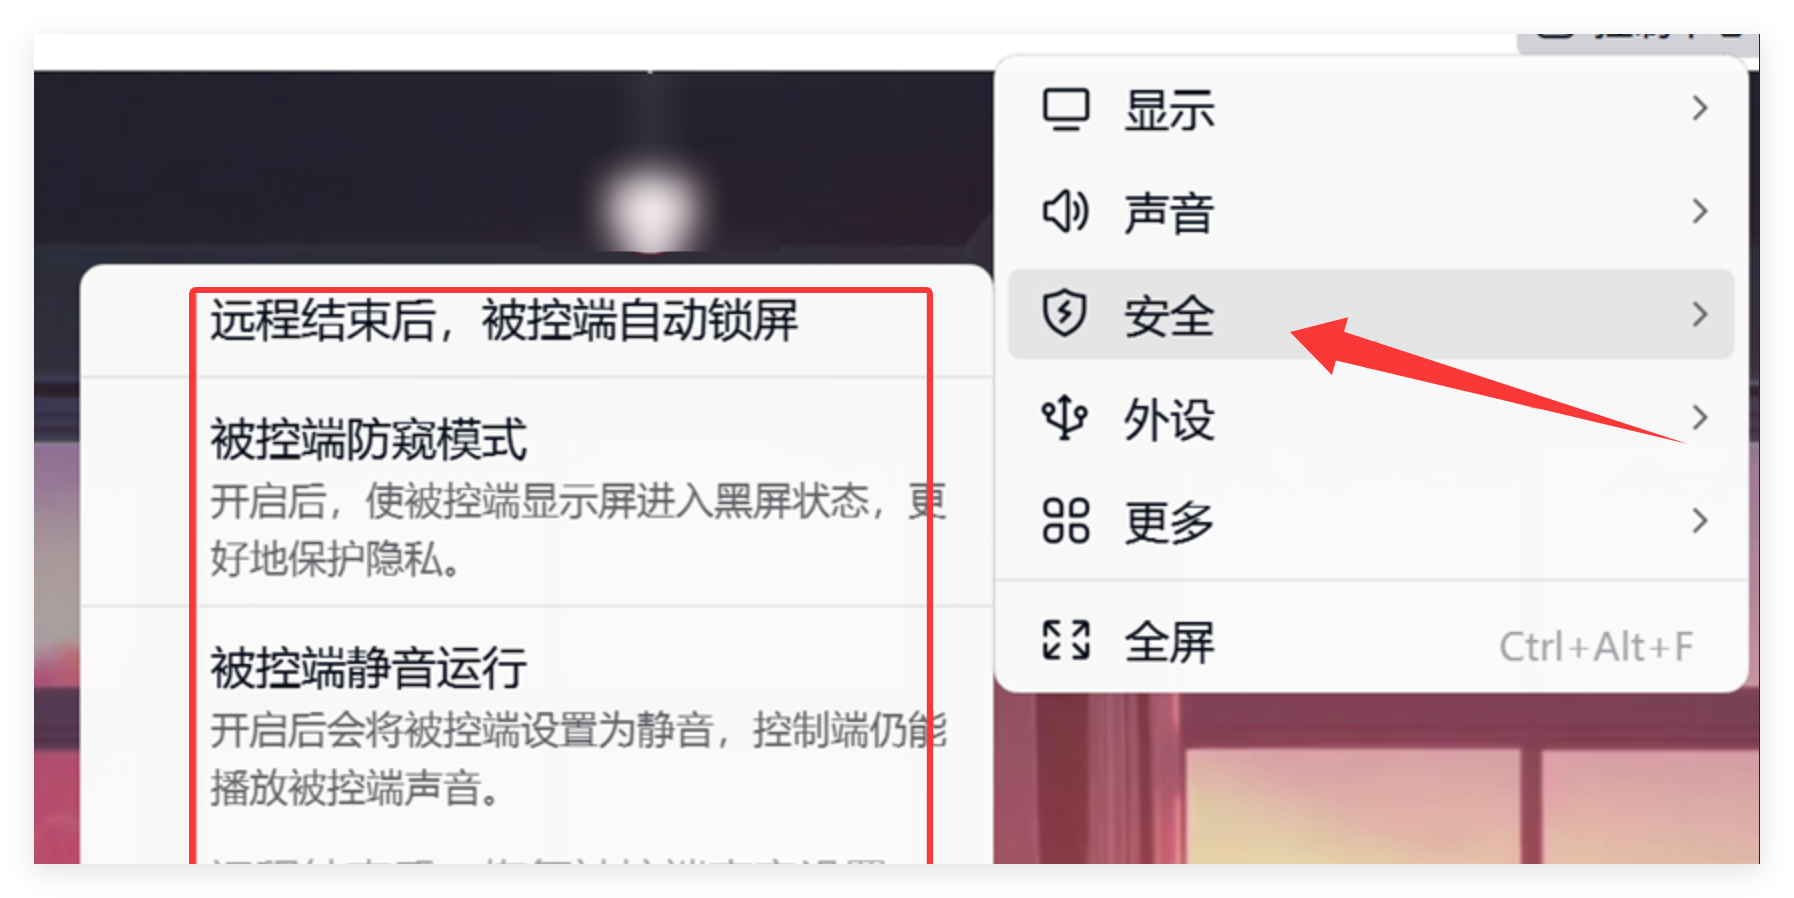Enable 被控端防窥模式 privacy mode
The image size is (1794, 898).
[536, 493]
